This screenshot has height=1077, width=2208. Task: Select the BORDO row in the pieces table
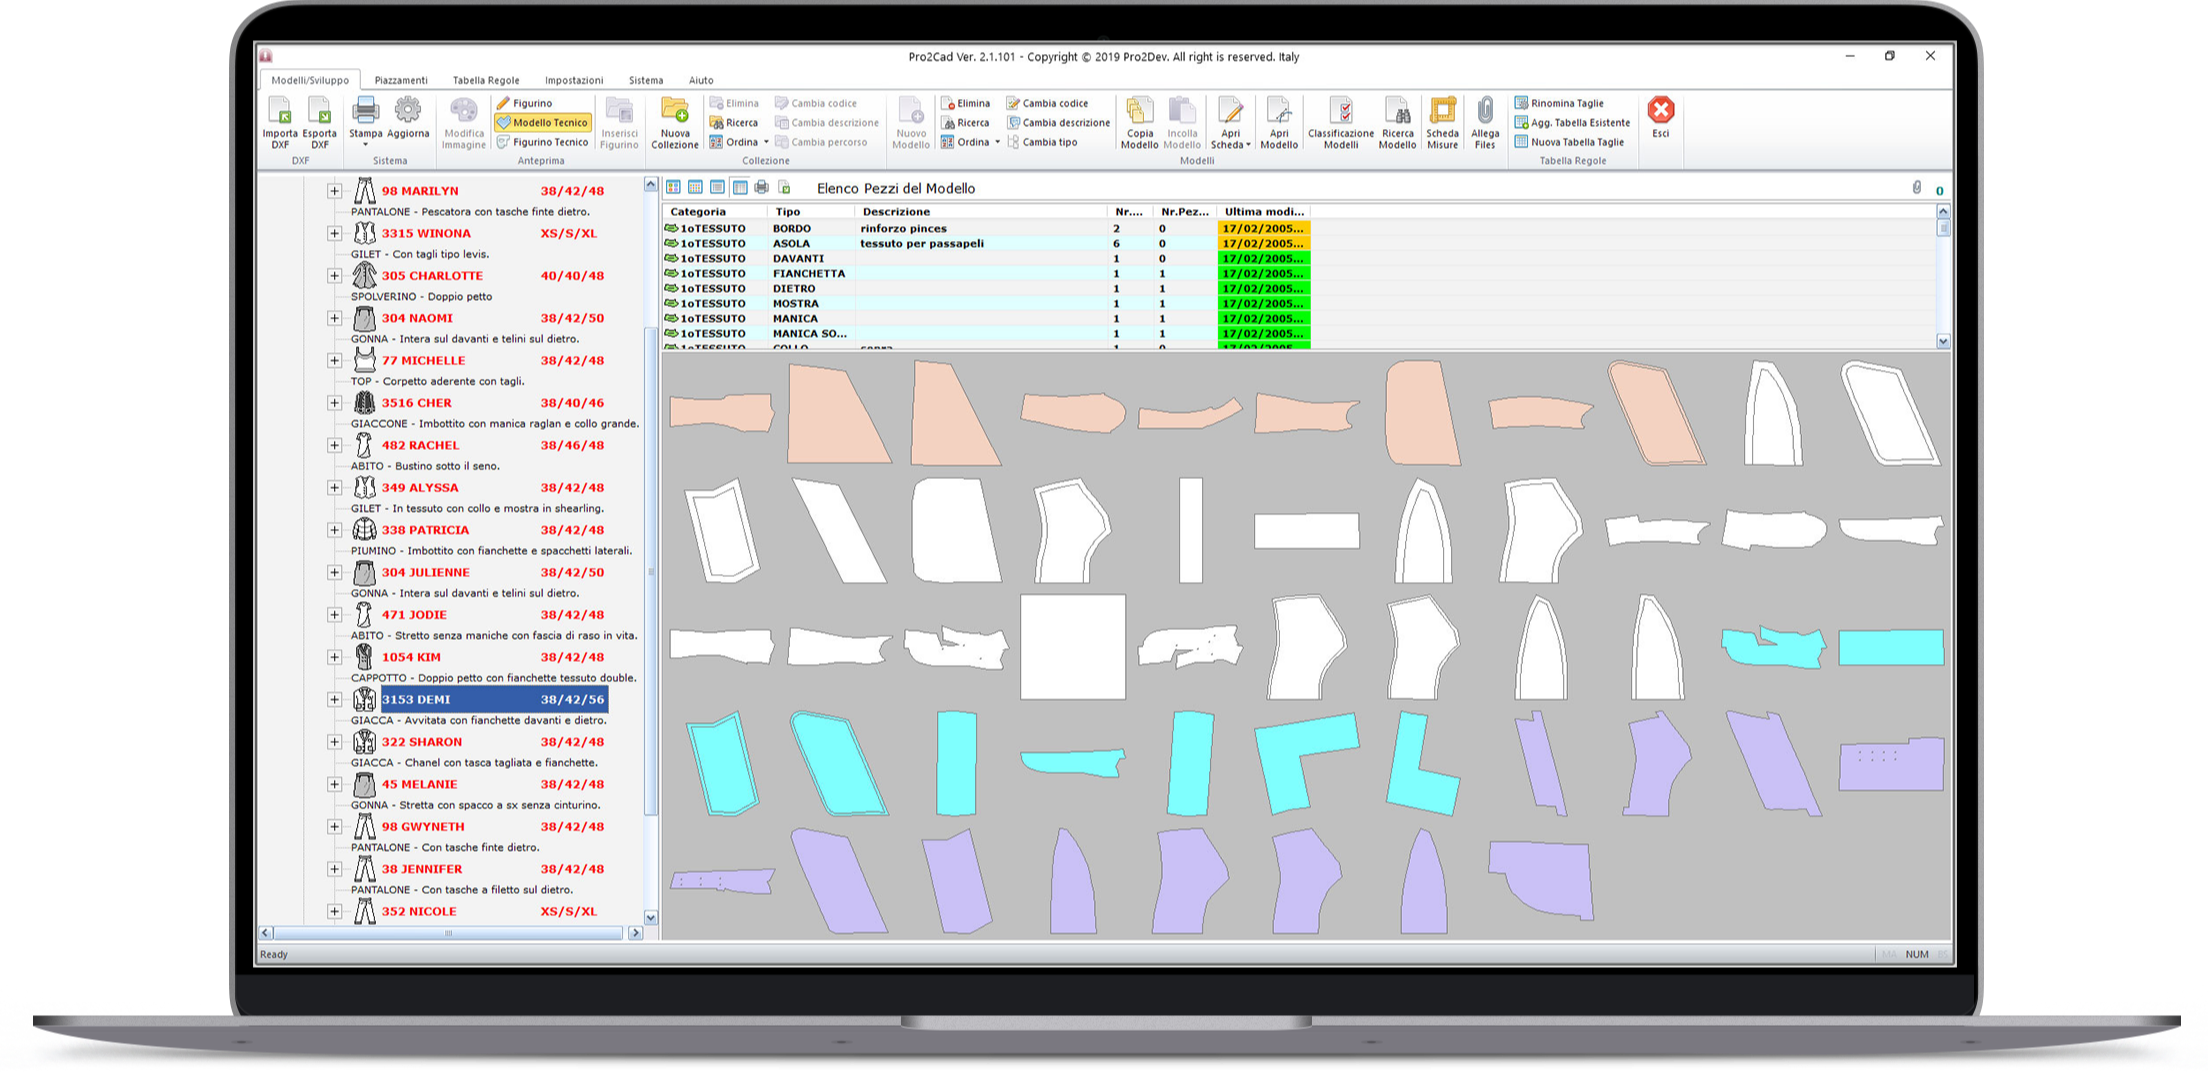coord(986,228)
